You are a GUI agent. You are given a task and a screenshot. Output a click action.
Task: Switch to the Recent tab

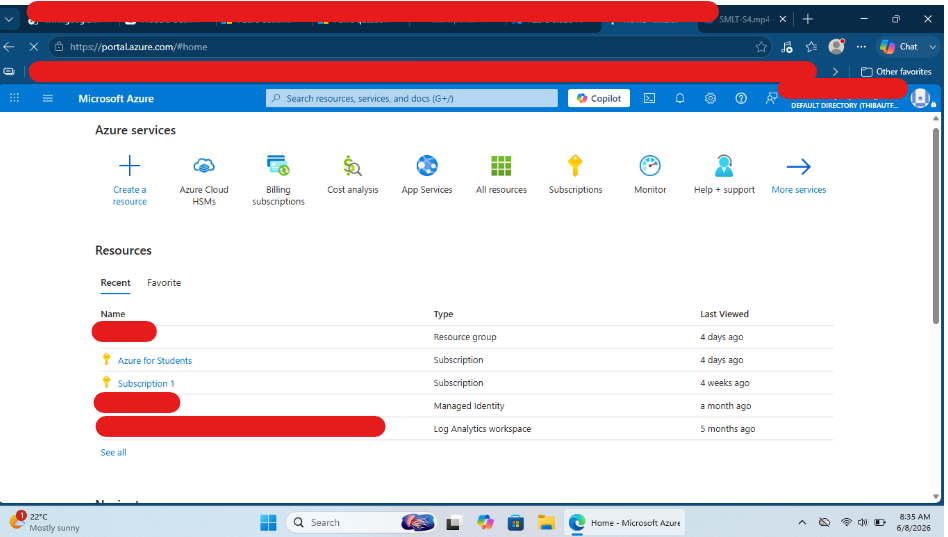115,282
